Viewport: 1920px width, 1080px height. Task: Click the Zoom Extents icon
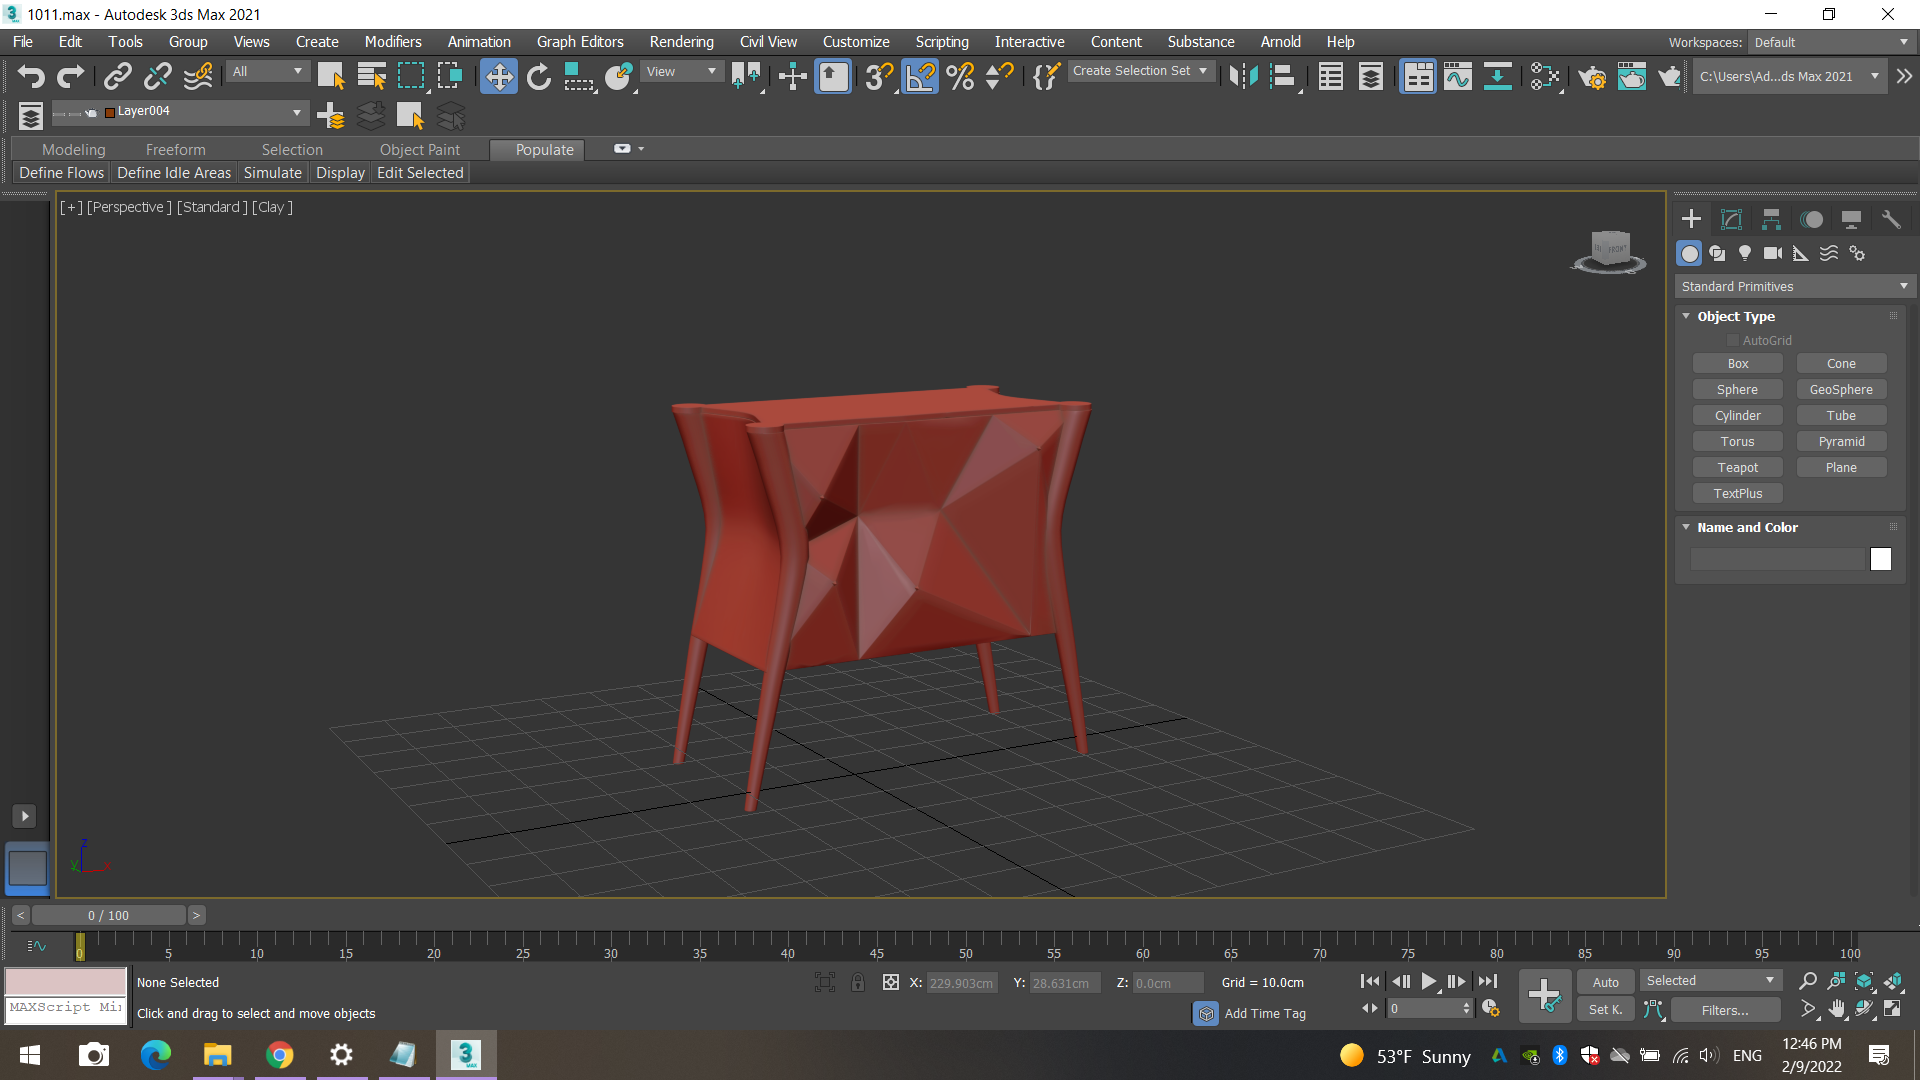tap(1863, 981)
